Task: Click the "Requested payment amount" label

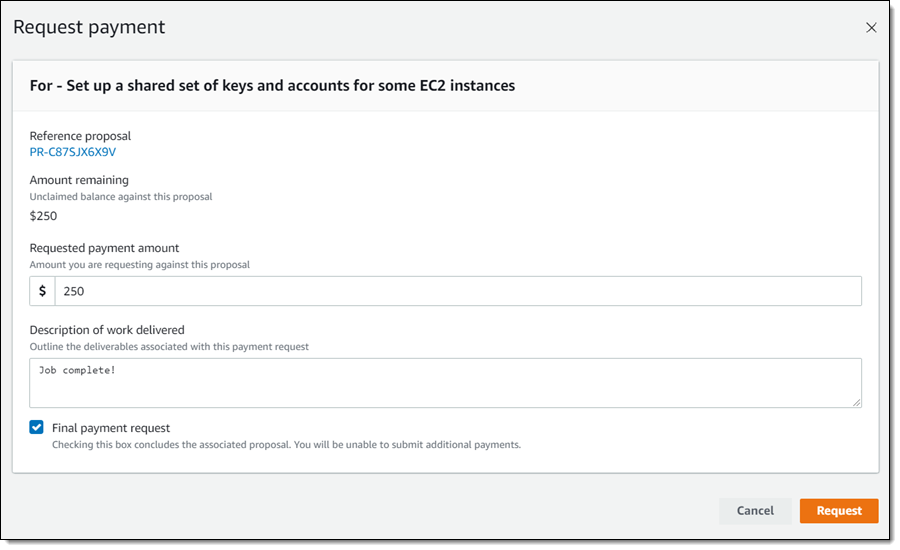Action: [x=104, y=248]
